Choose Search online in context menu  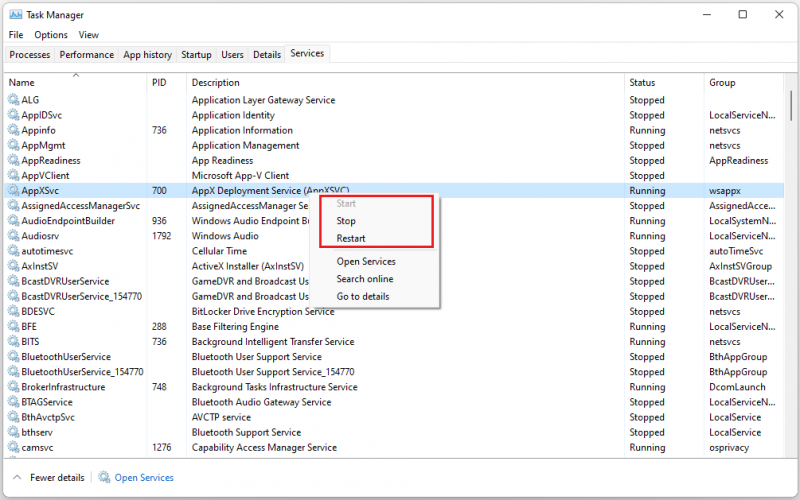click(x=365, y=279)
